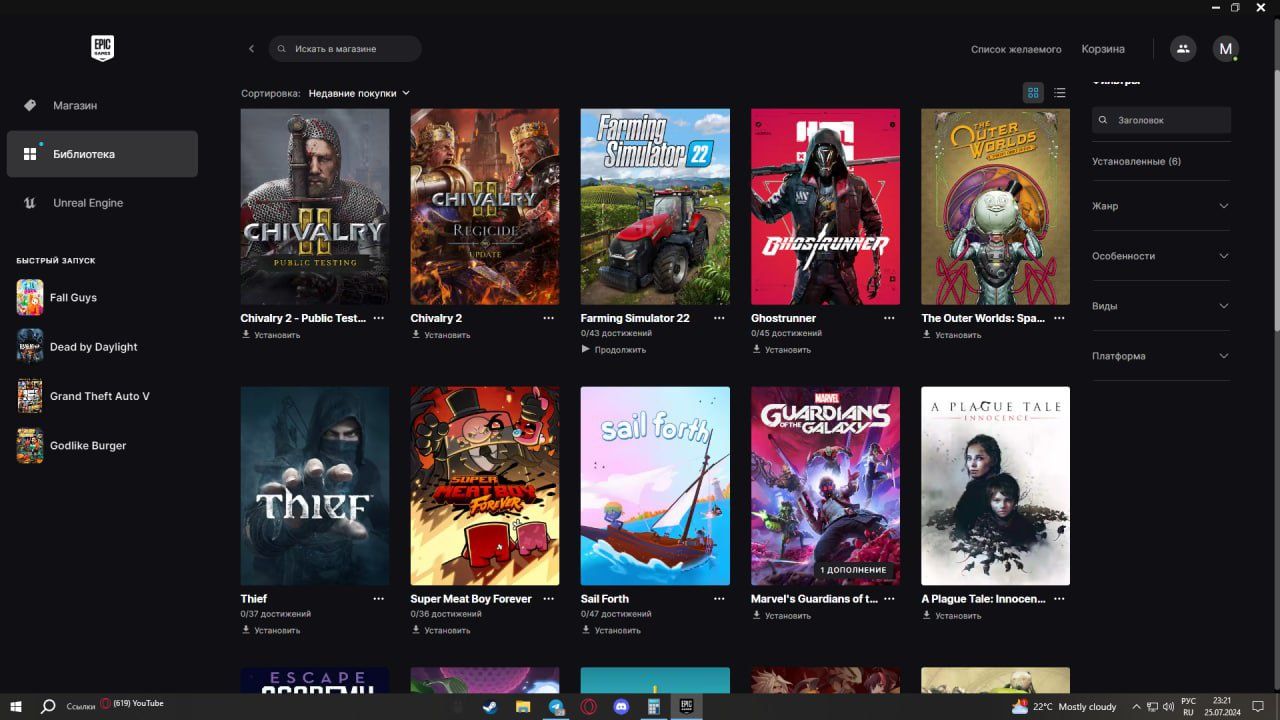The width and height of the screenshot is (1280, 720).
Task: Expand the Платформа filter
Action: (1161, 356)
